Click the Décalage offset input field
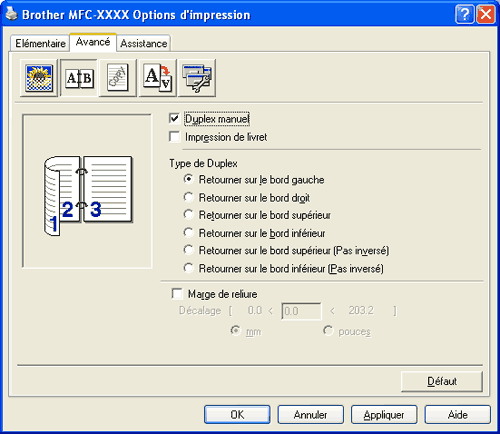Viewport: 500px width, 434px height. click(x=301, y=311)
